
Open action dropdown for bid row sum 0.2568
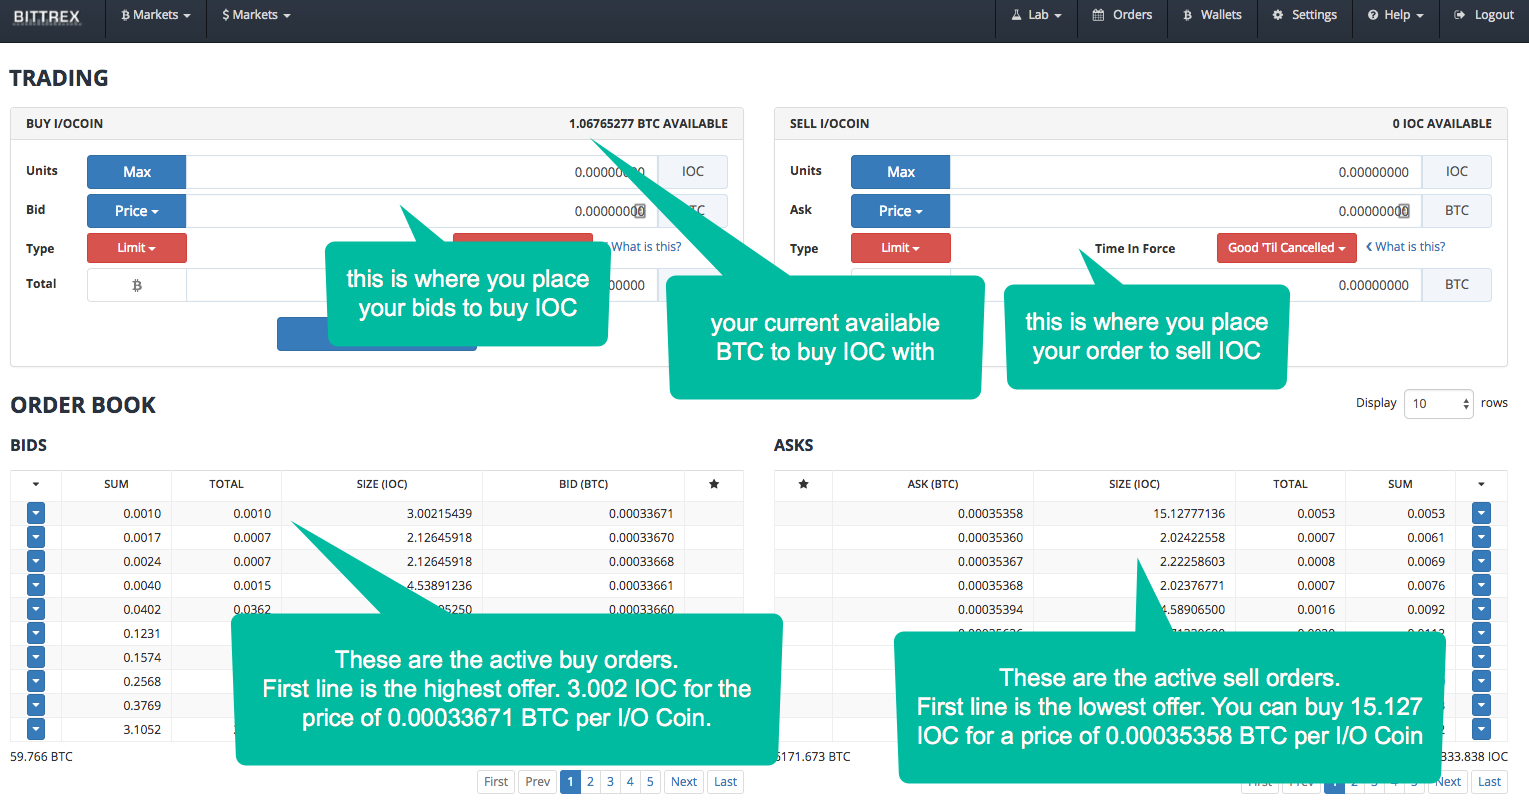pos(36,681)
